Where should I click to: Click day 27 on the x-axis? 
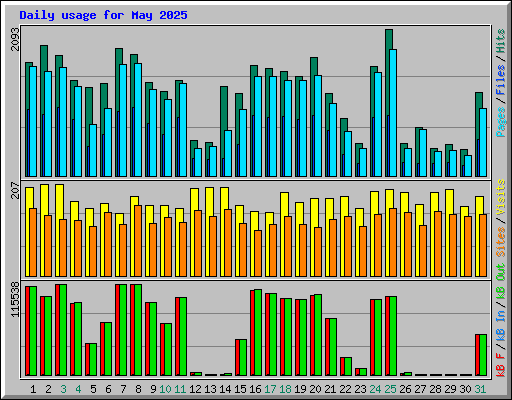420,389
